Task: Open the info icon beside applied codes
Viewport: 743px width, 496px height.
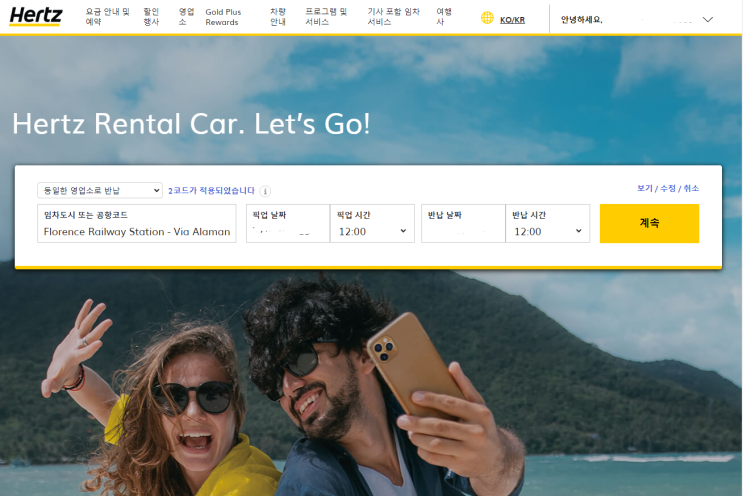Action: coord(265,191)
